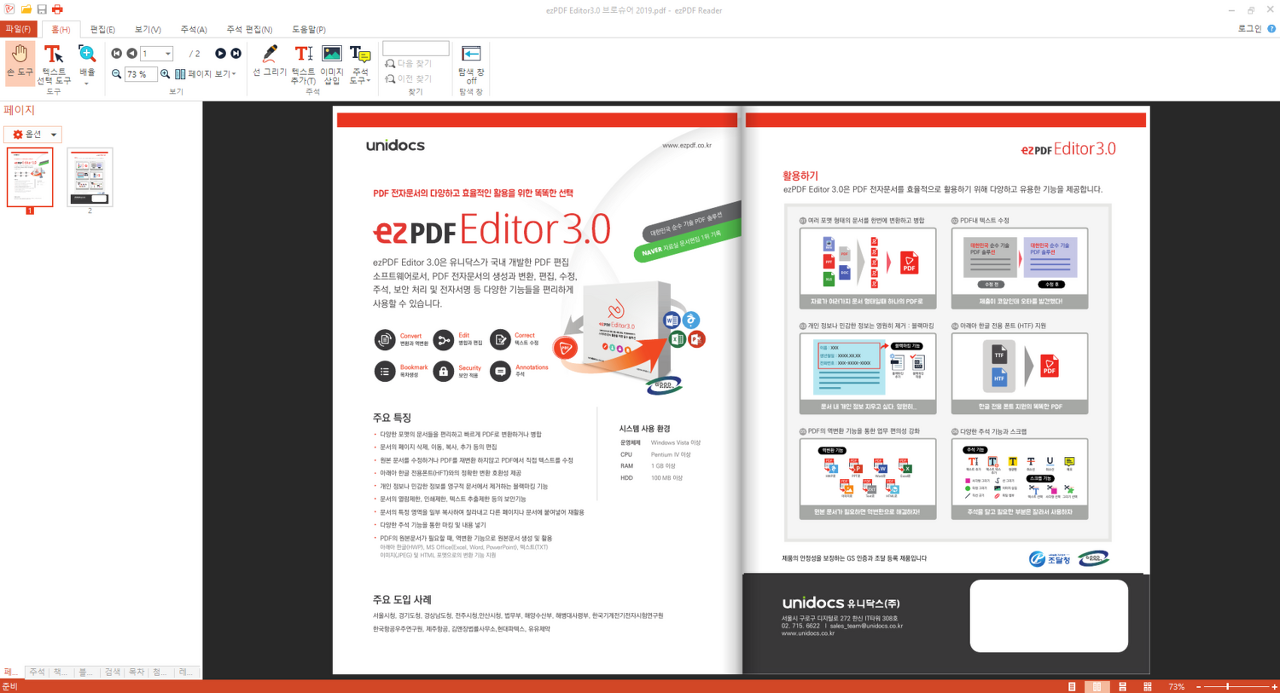The height and width of the screenshot is (693, 1280).
Task: Switch to the 목차 bottom panel tab
Action: point(137,672)
